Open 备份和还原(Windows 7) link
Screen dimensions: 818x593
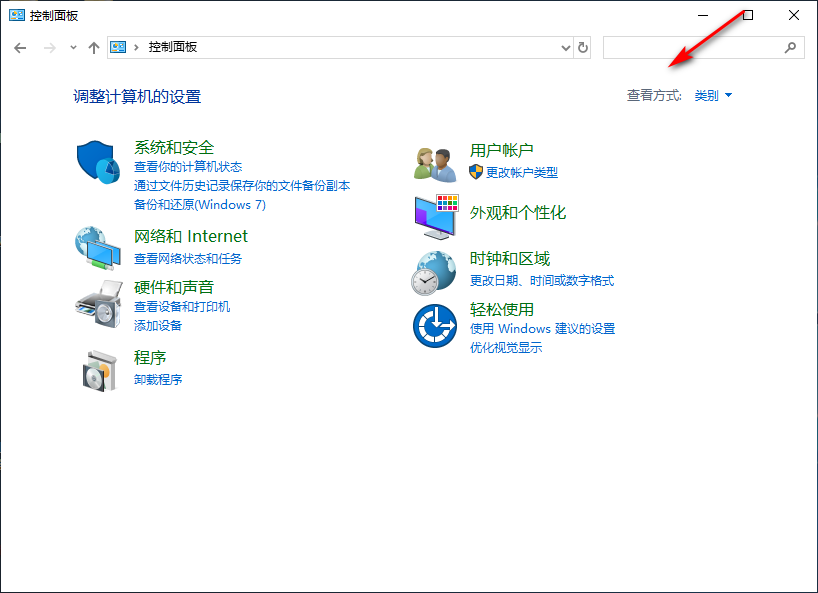click(x=200, y=204)
